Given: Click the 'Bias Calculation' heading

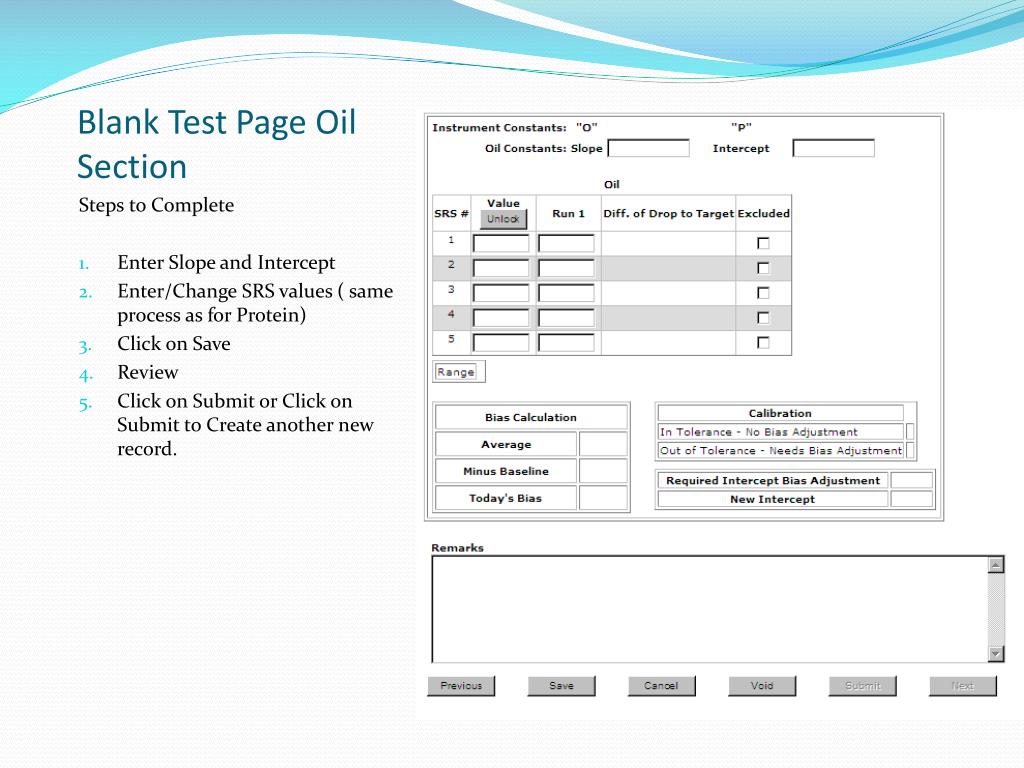Looking at the screenshot, I should point(531,417).
